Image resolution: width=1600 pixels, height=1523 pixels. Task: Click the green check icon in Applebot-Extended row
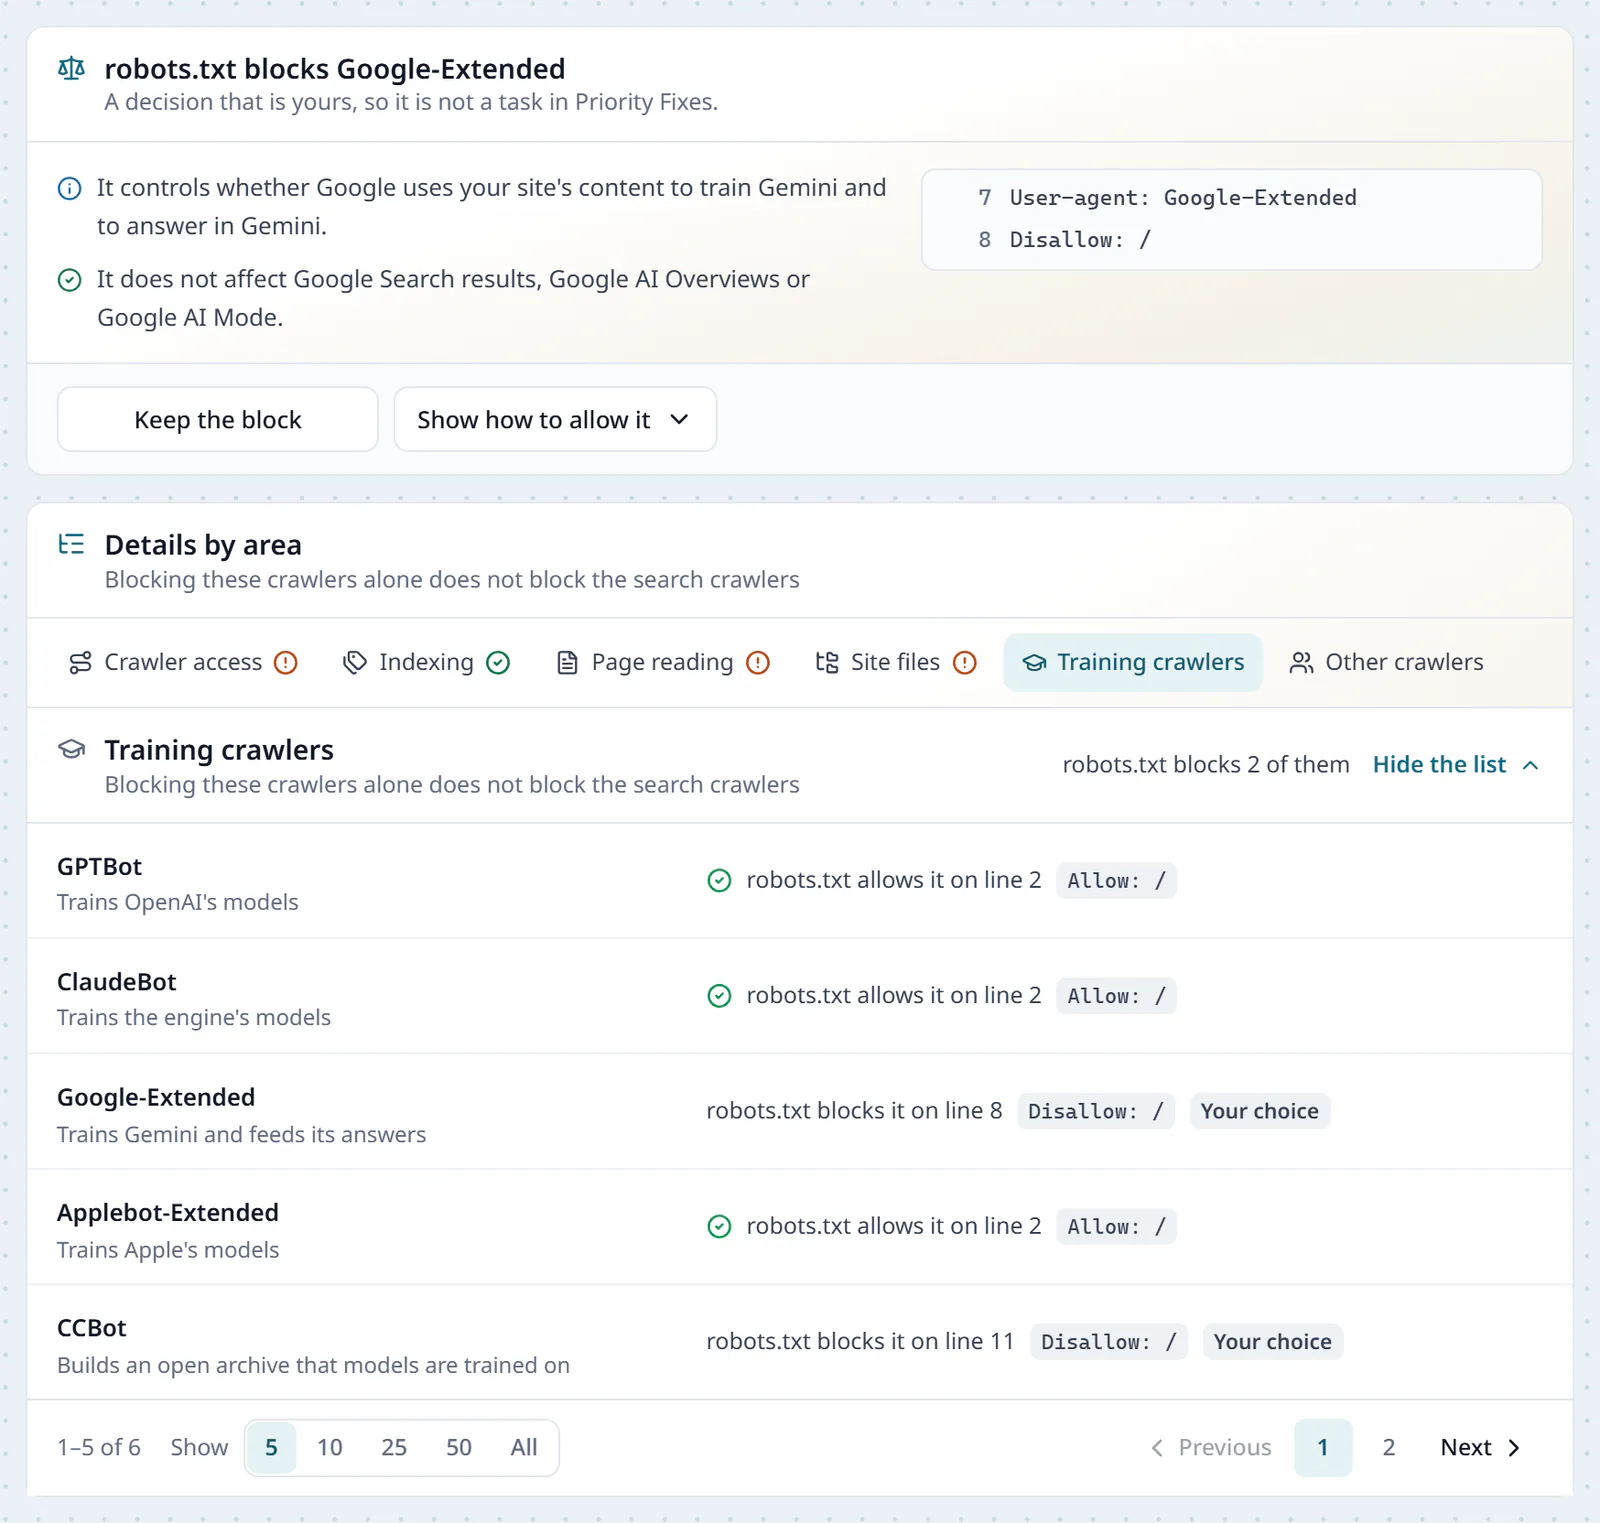[719, 1227]
